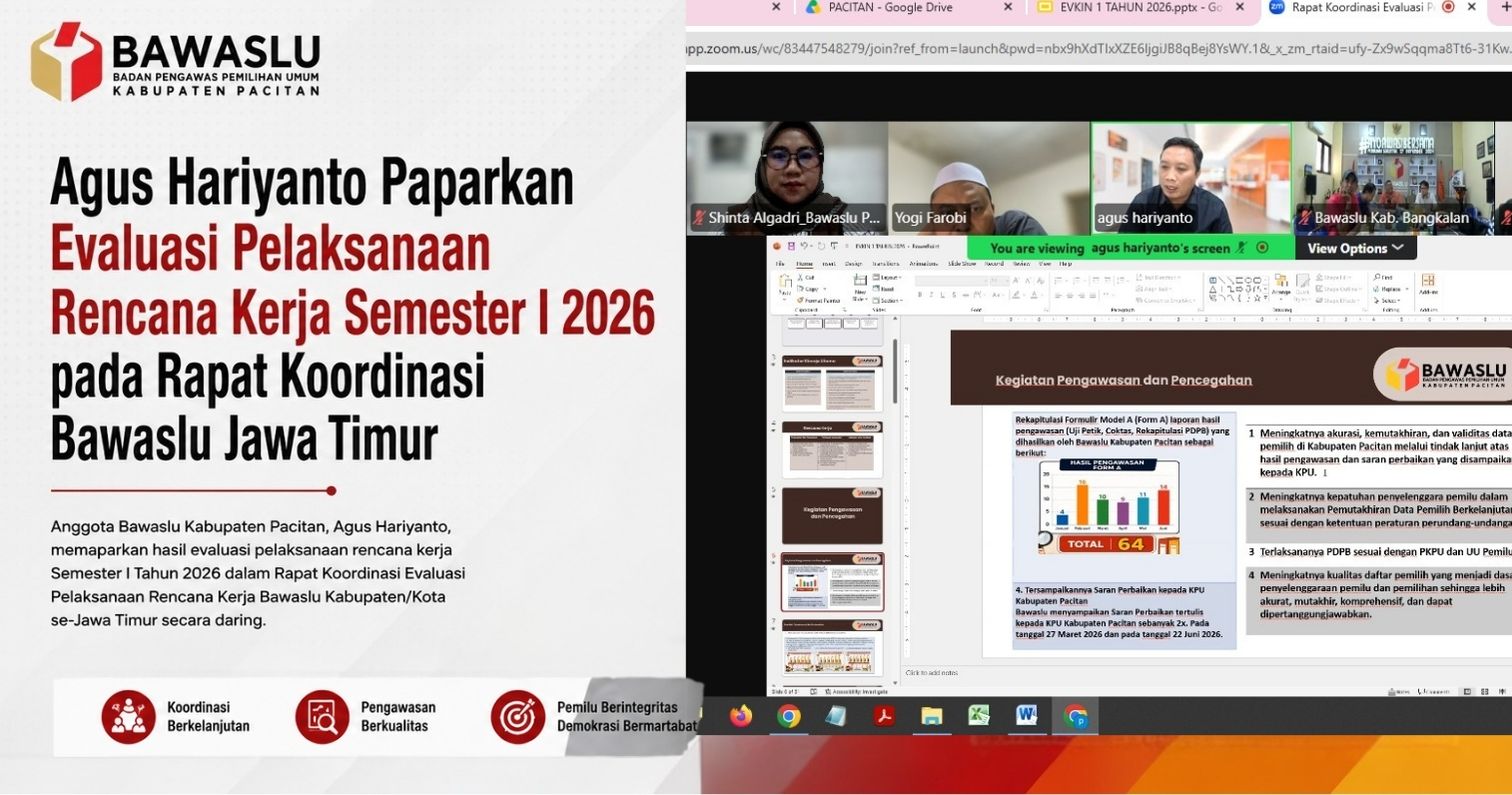Select agus hariyanto participant video tile
The height and width of the screenshot is (795, 1512).
tap(1191, 179)
